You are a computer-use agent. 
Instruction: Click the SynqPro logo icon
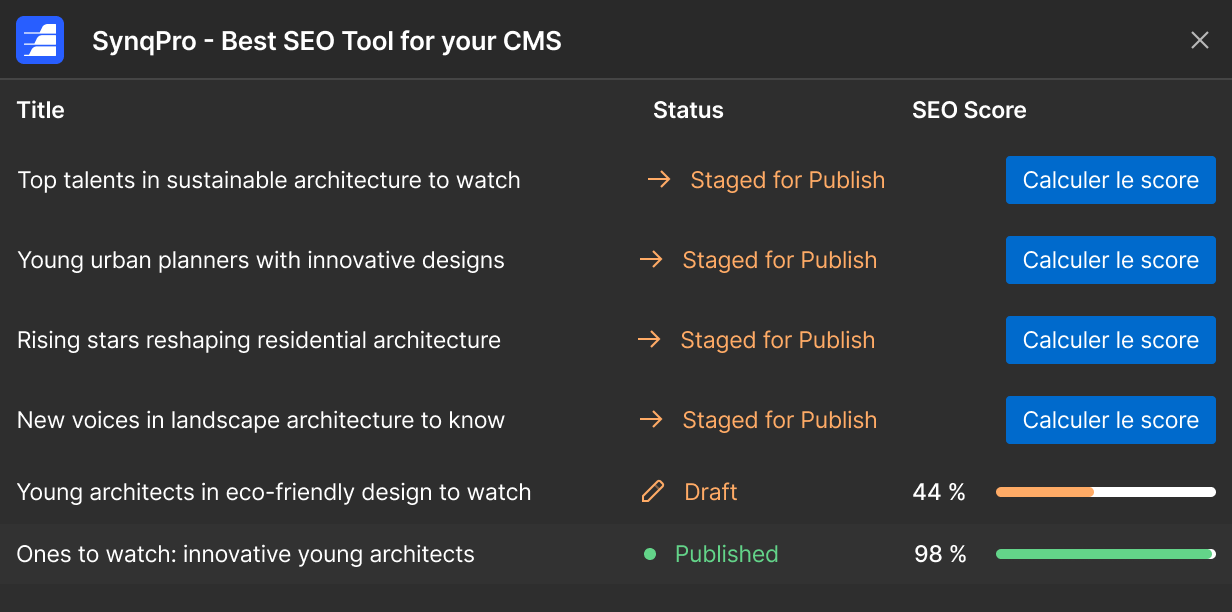coord(40,41)
